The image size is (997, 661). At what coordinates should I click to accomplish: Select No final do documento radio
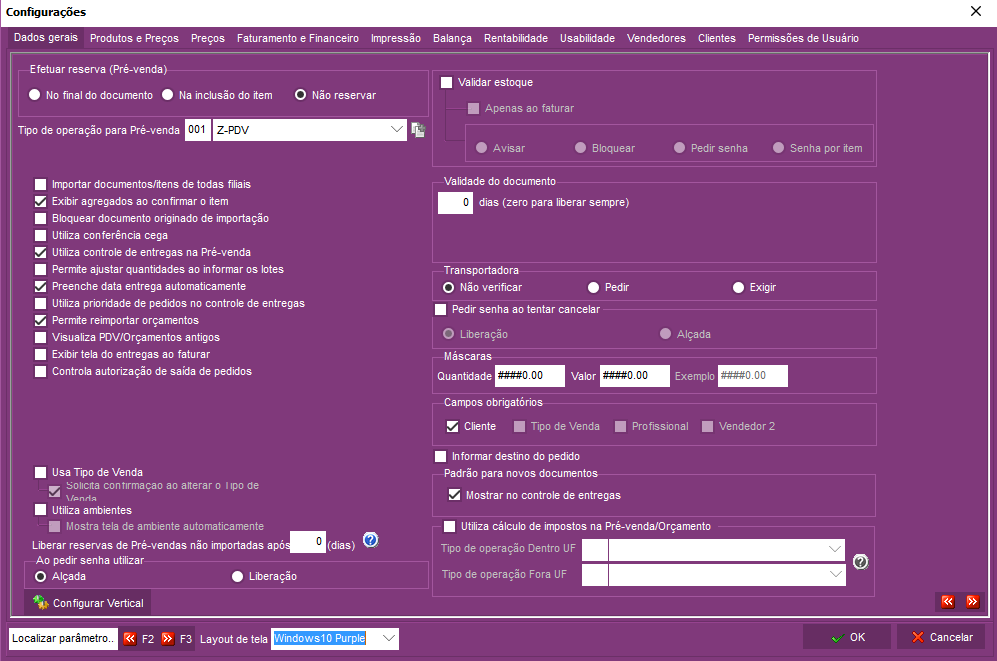[35, 95]
